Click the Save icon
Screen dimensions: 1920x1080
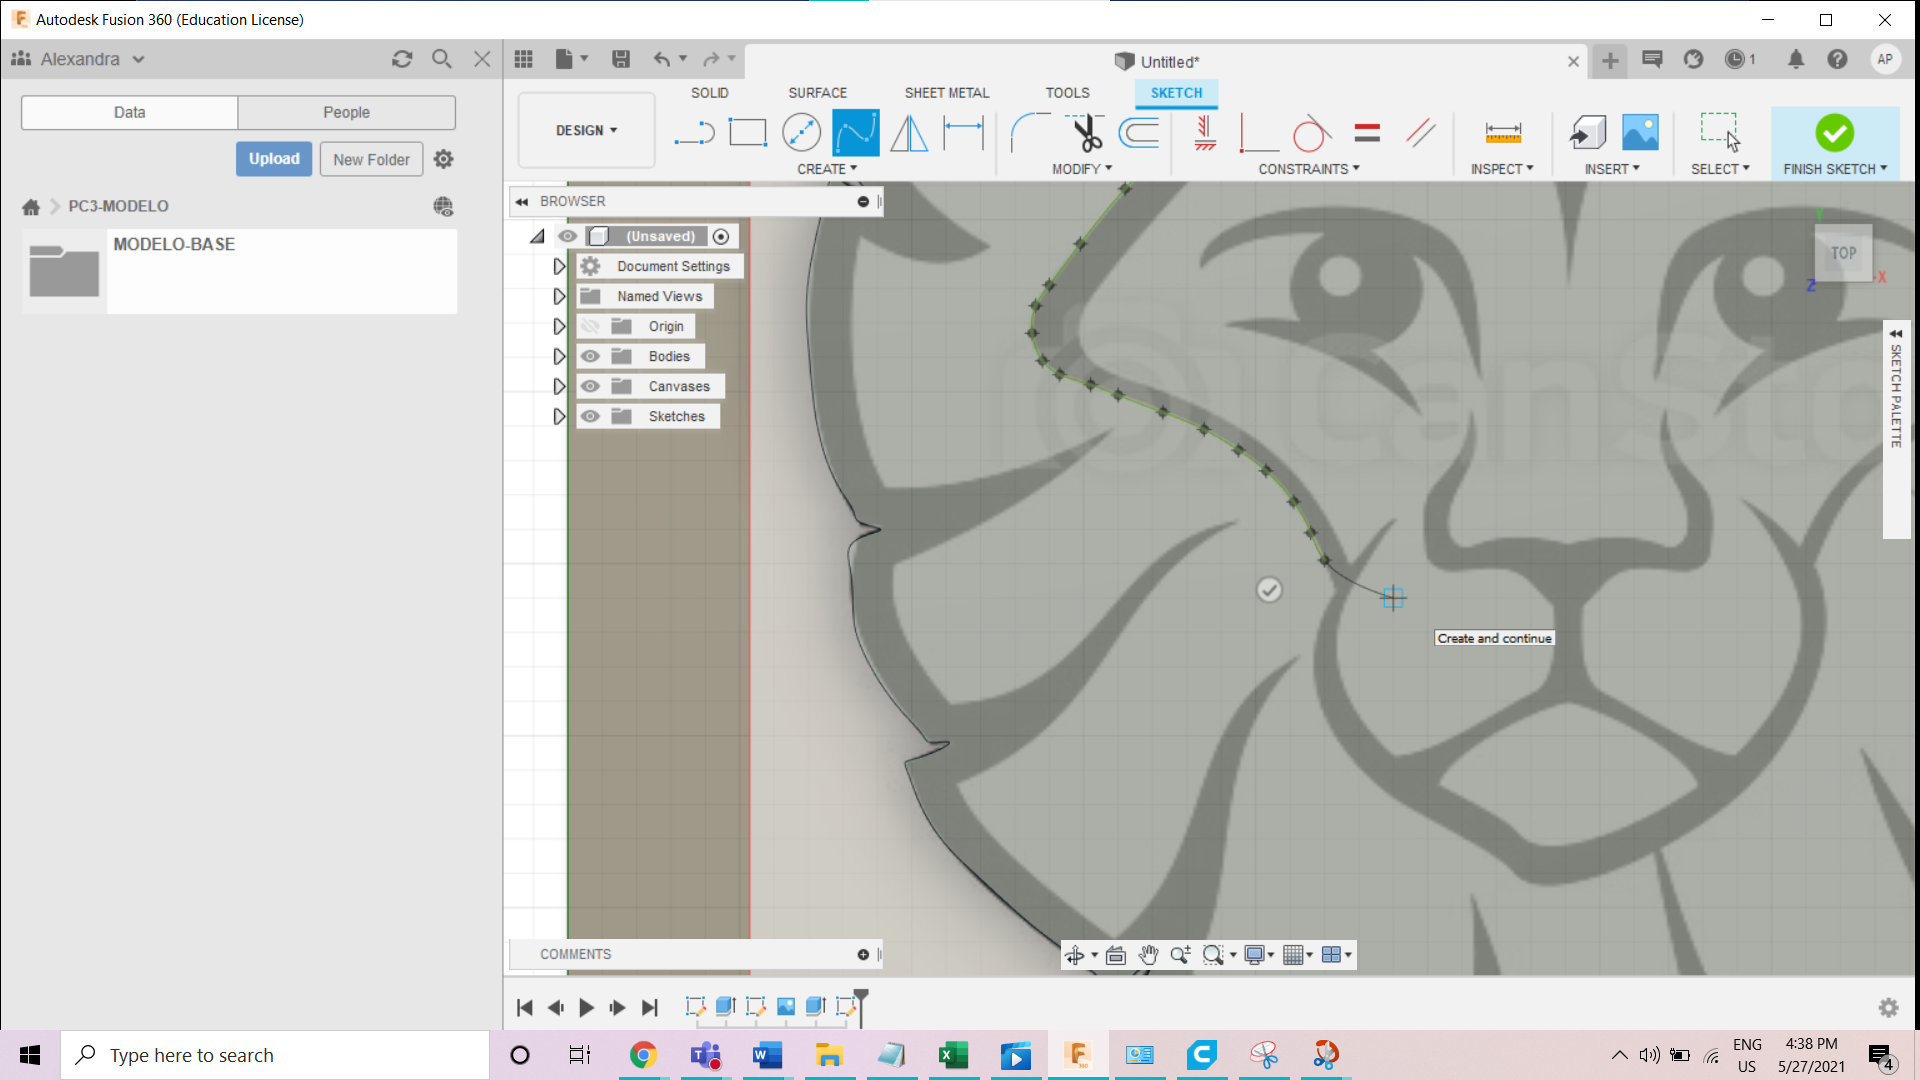tap(621, 59)
